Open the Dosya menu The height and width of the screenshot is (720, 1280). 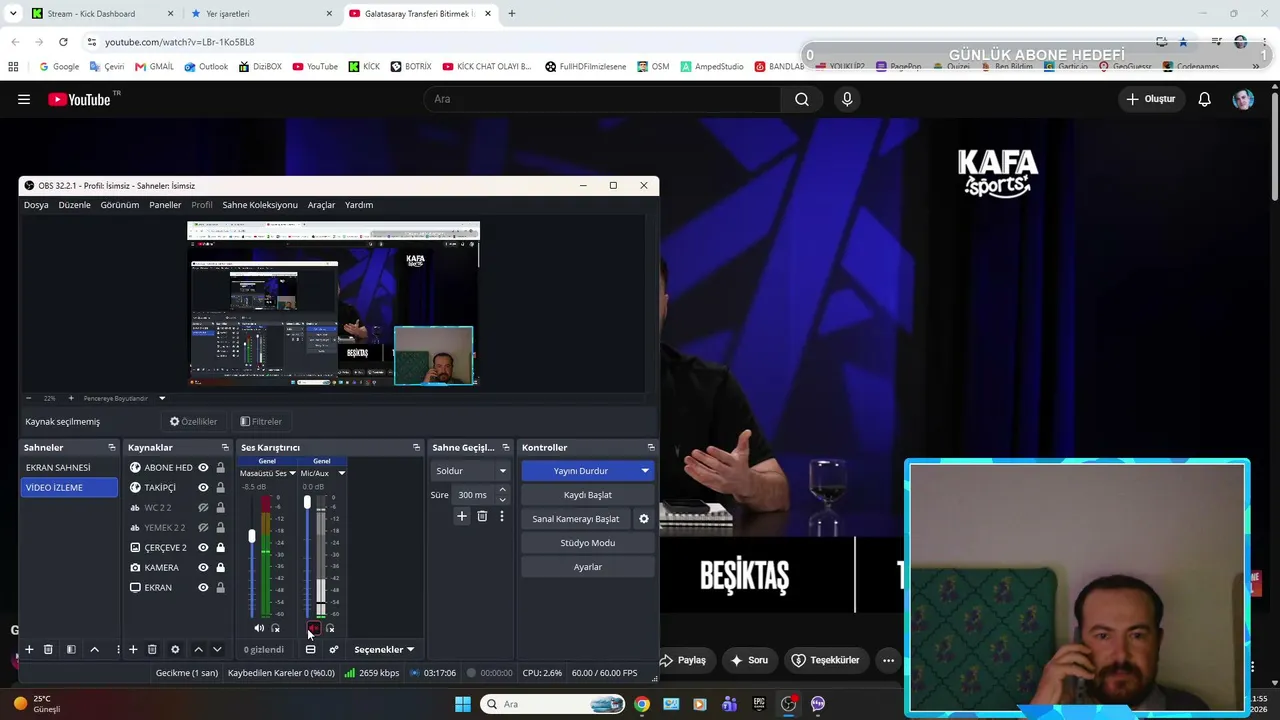(36, 205)
